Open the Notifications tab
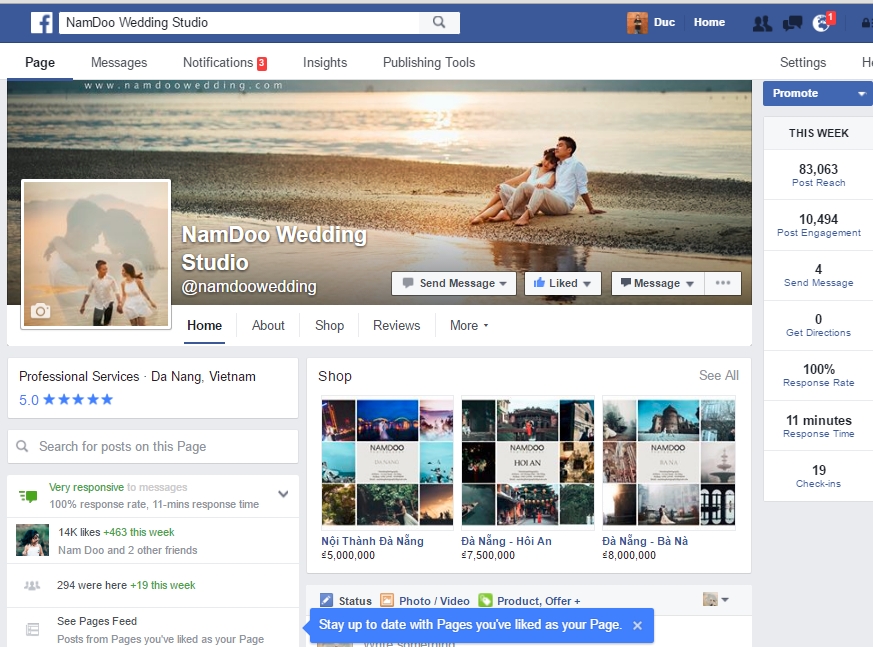This screenshot has width=873, height=647. click(x=225, y=62)
